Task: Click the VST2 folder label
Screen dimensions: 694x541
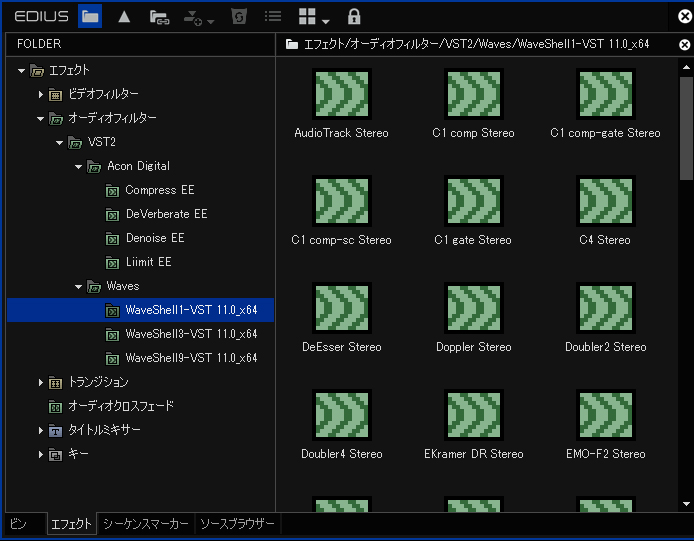Action: pyautogui.click(x=101, y=142)
